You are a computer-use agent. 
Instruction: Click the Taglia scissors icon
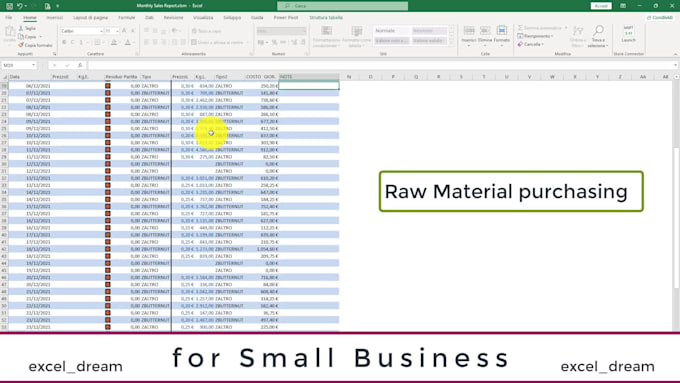click(21, 28)
